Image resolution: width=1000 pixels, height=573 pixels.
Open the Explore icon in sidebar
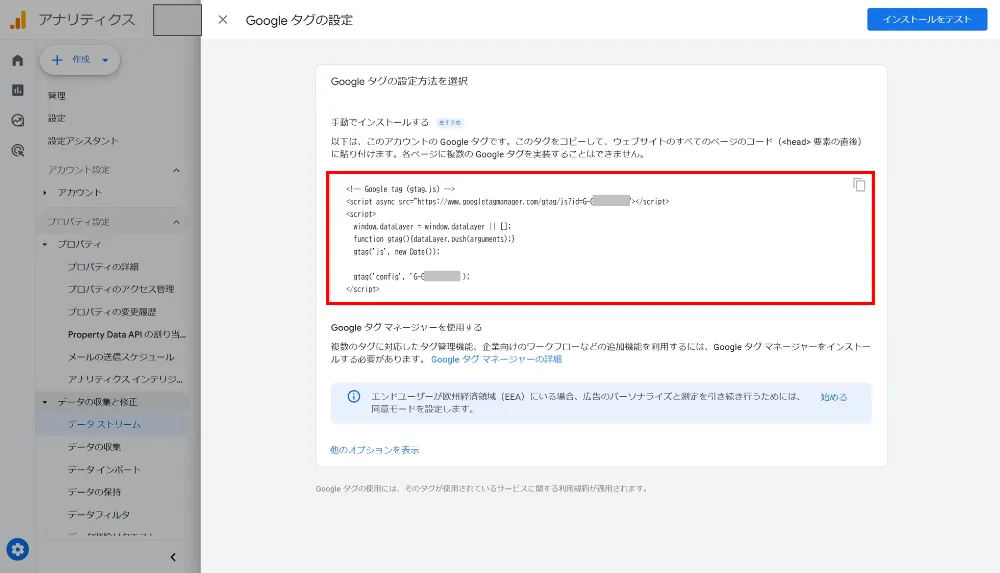pyautogui.click(x=18, y=120)
